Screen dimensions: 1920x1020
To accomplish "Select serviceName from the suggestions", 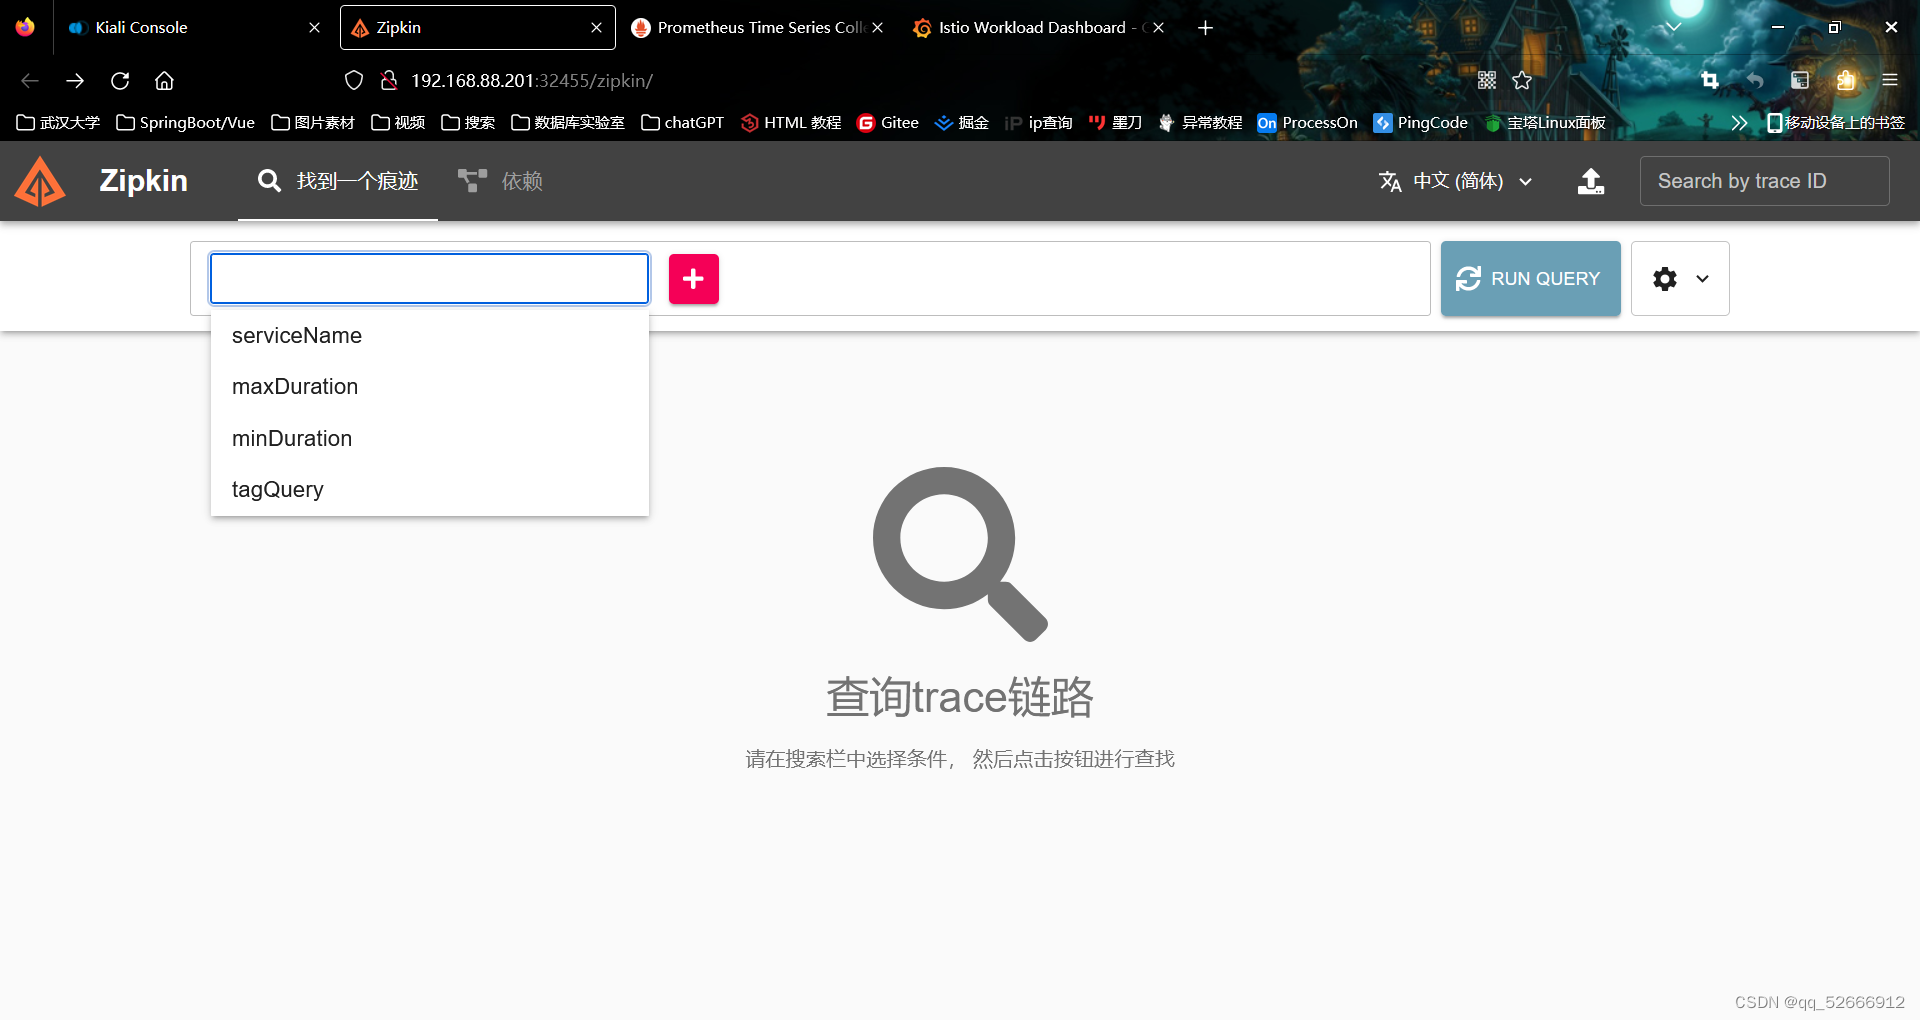I will click(429, 336).
